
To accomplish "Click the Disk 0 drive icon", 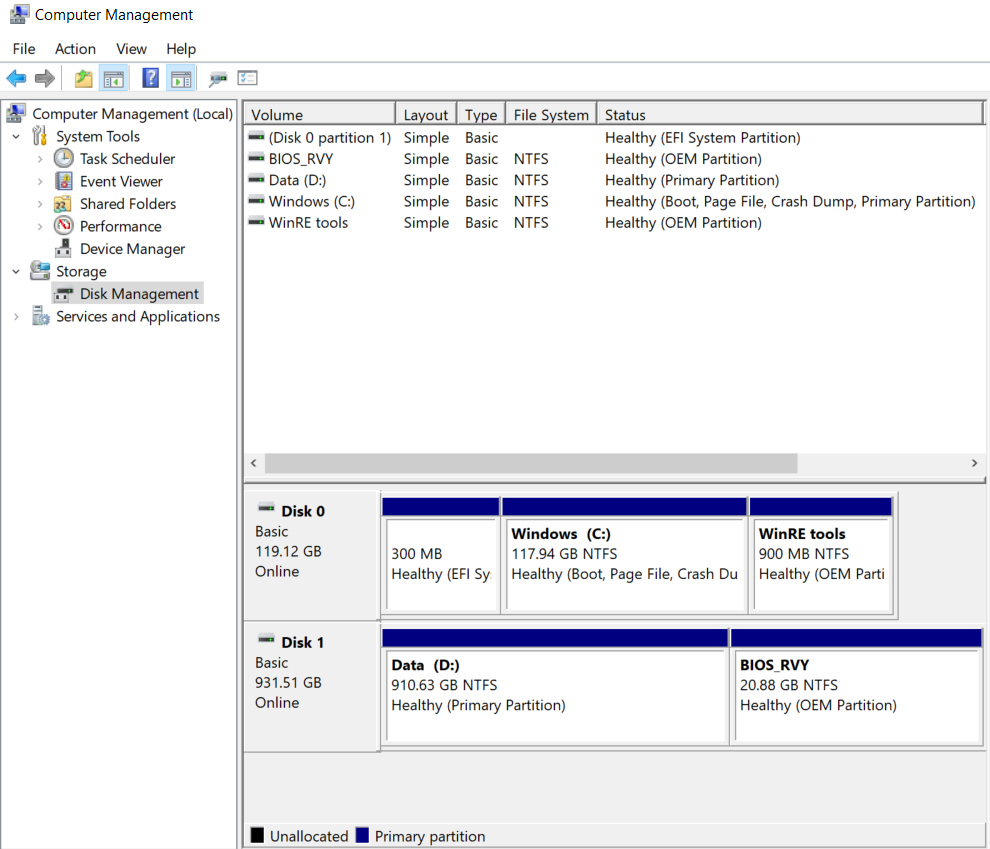I will pos(266,508).
